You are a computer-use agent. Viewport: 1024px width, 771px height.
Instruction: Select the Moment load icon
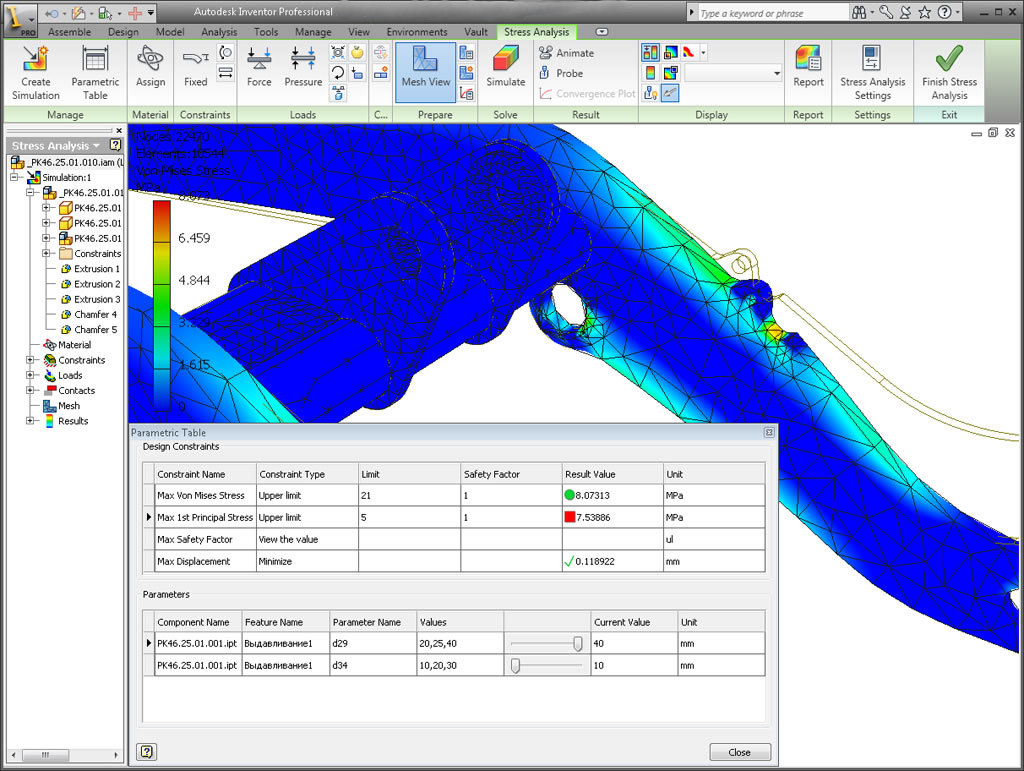click(x=338, y=73)
